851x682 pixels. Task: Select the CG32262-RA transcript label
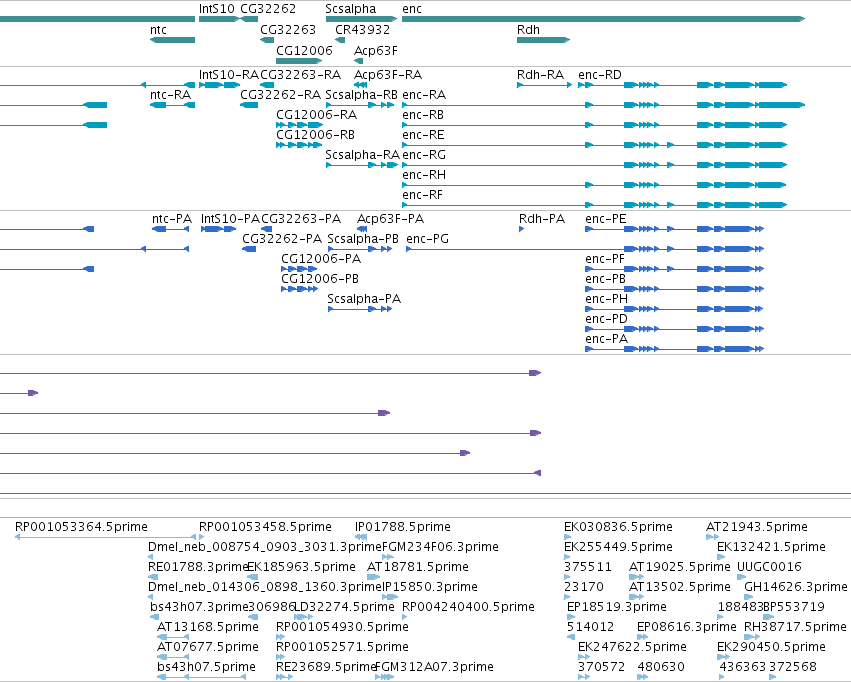click(x=281, y=95)
